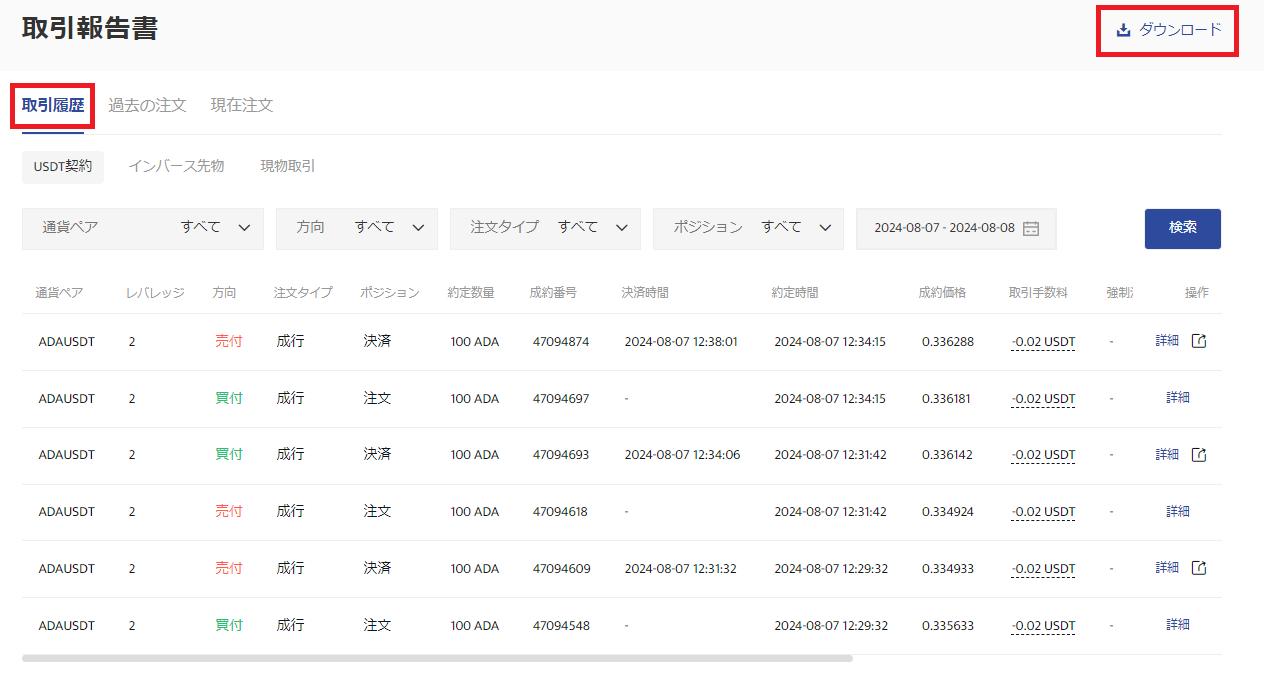The height and width of the screenshot is (681, 1264).
Task: Open share icon for trade 47094693
Action: coord(1199,455)
